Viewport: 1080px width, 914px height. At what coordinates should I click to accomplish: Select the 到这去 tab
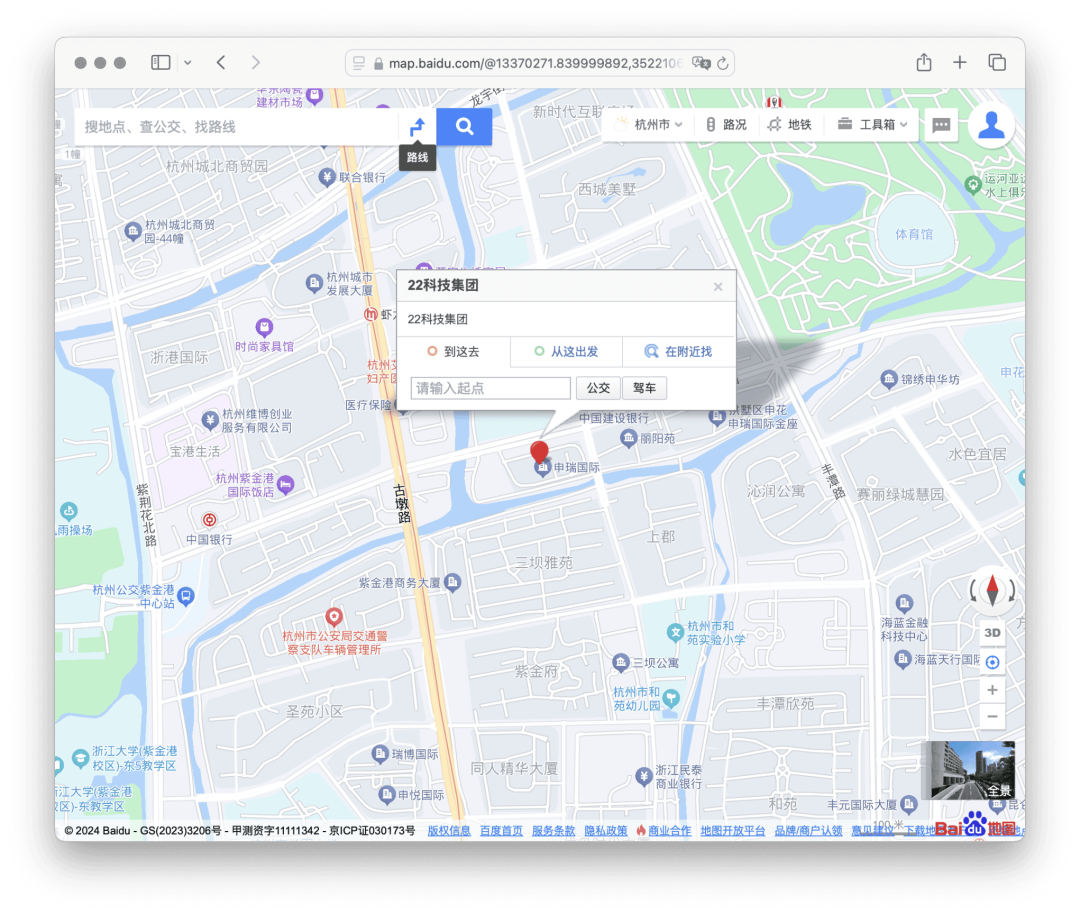454,352
